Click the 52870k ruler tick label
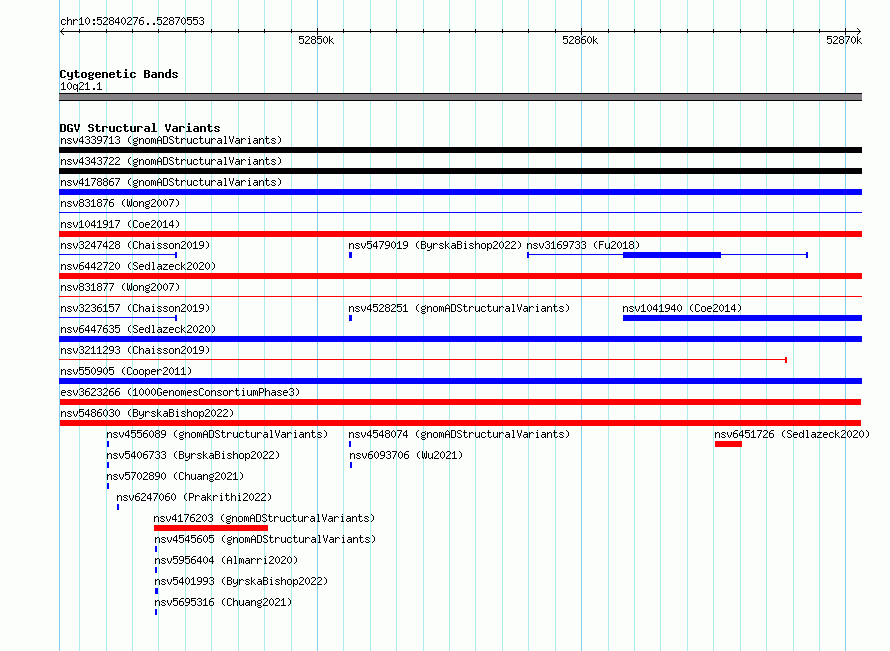 844,40
